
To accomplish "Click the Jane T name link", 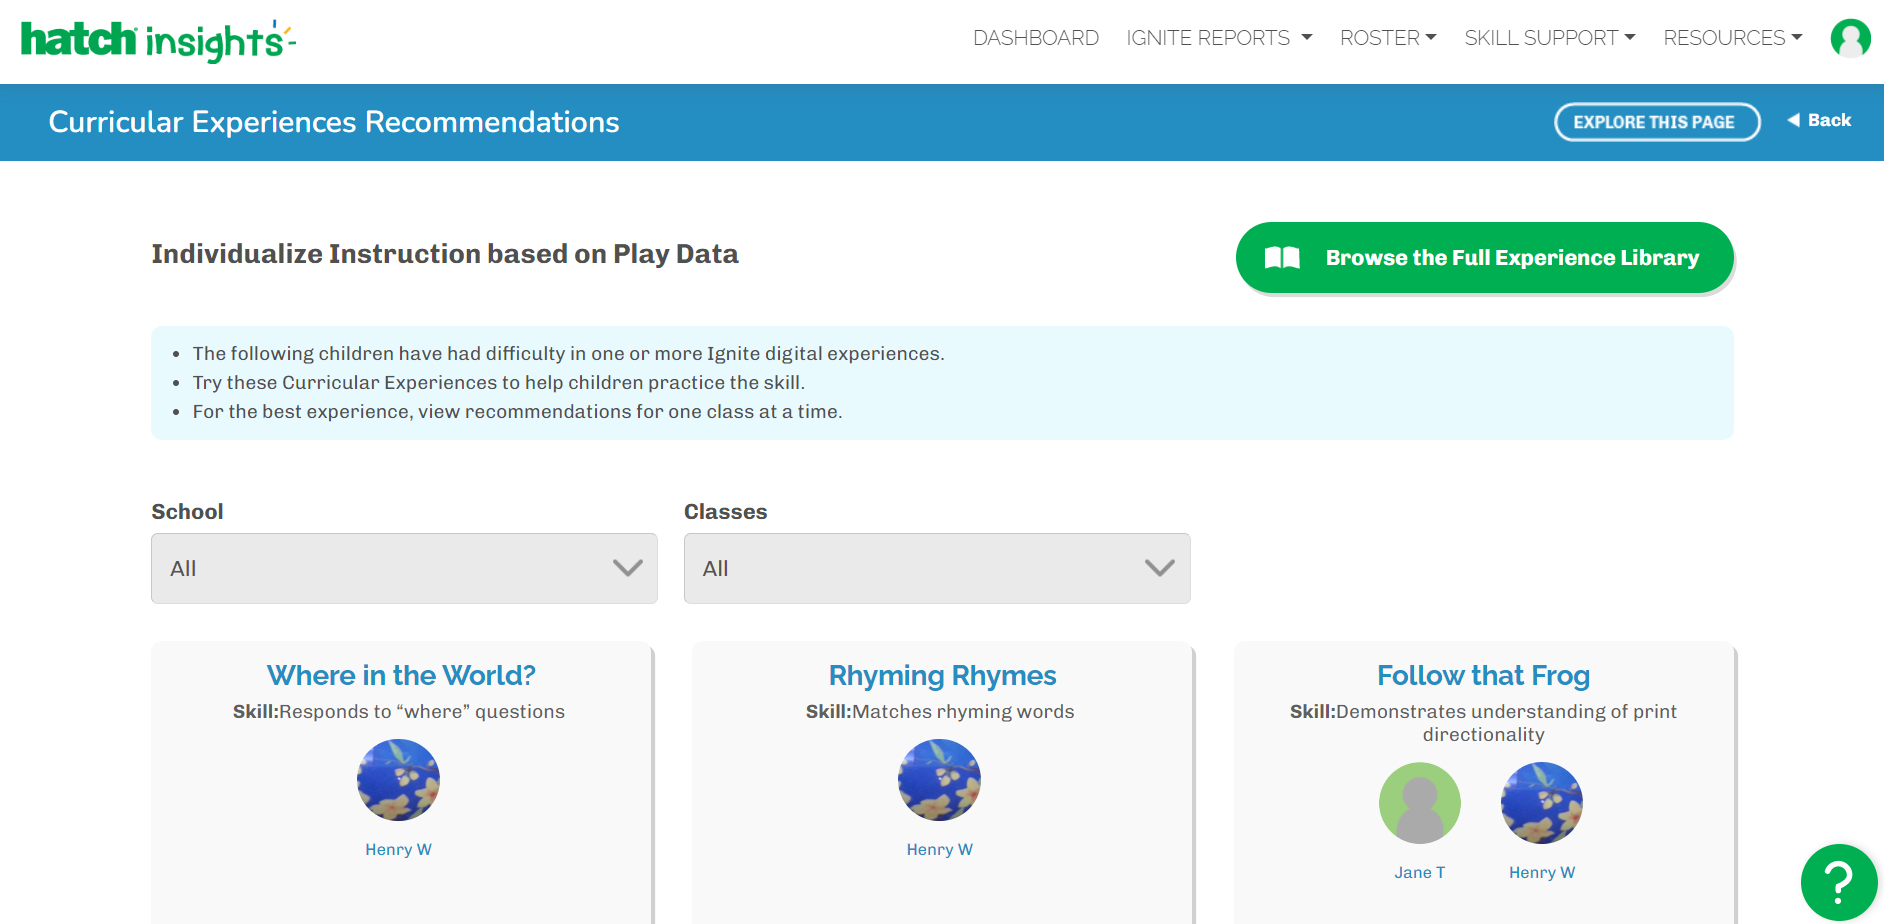I will coord(1419,873).
